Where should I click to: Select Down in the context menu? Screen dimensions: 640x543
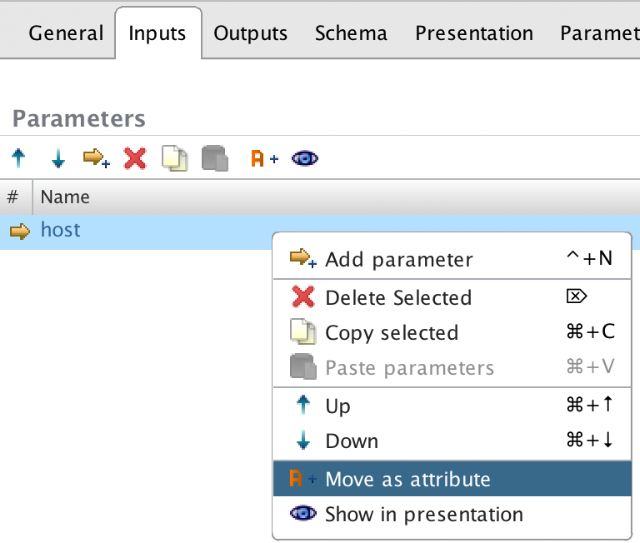coord(351,441)
